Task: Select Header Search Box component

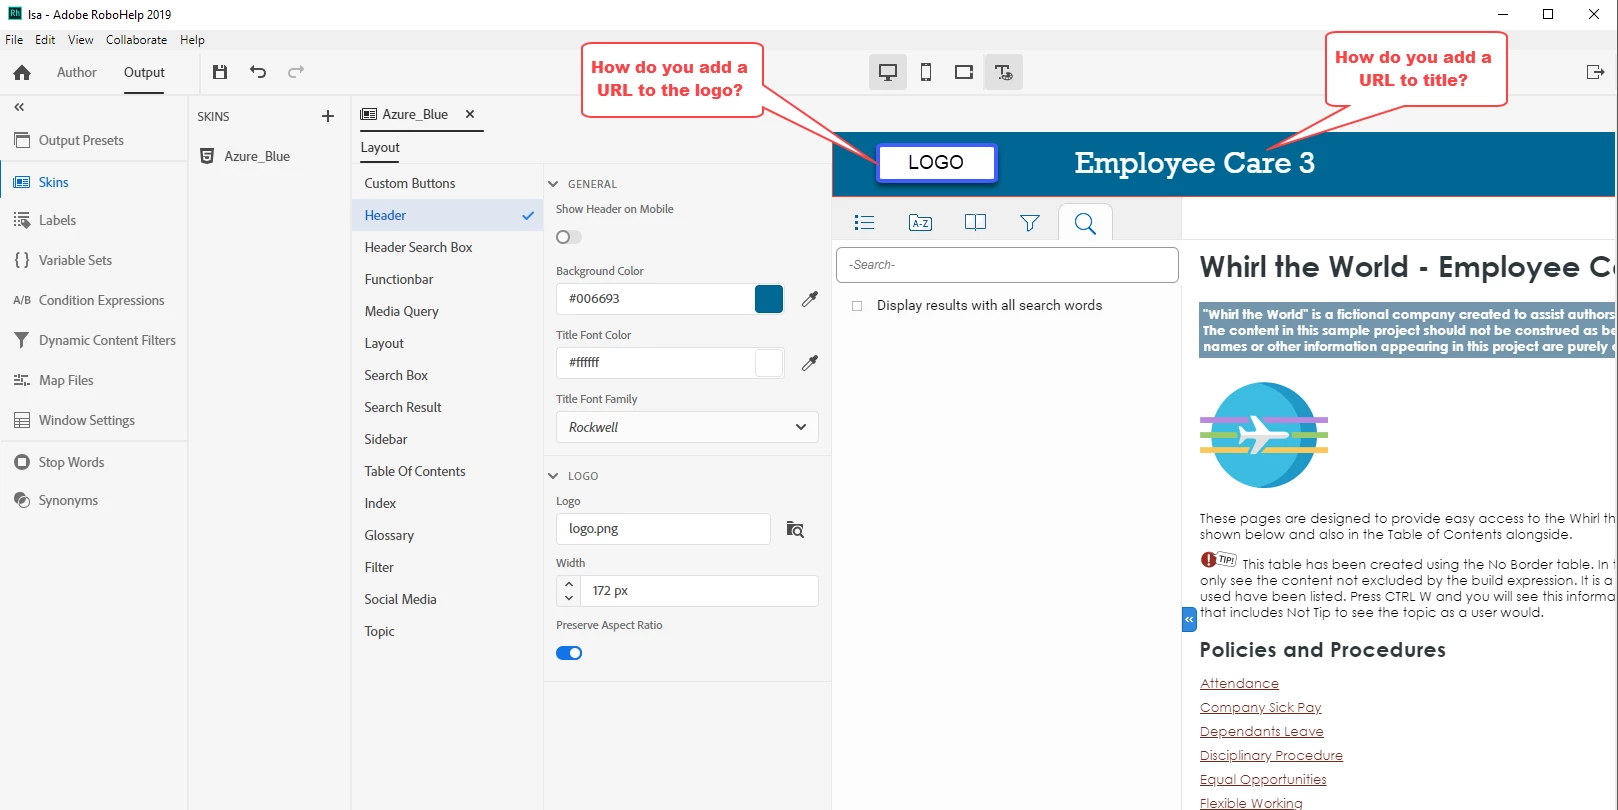Action: point(418,247)
